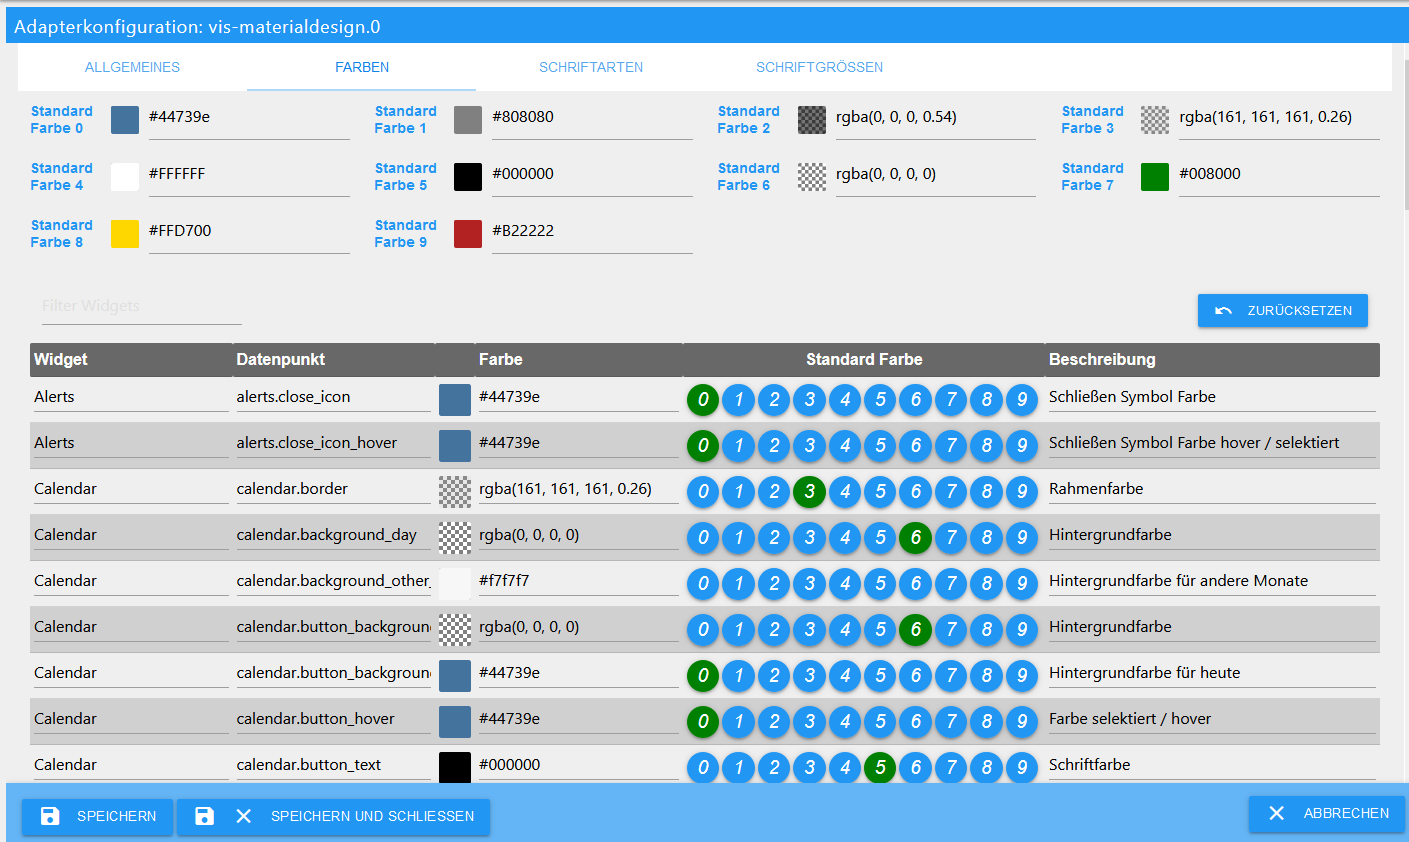Select standard color 5 for alerts.close_icon_hover
This screenshot has width=1409, height=842.
point(880,446)
